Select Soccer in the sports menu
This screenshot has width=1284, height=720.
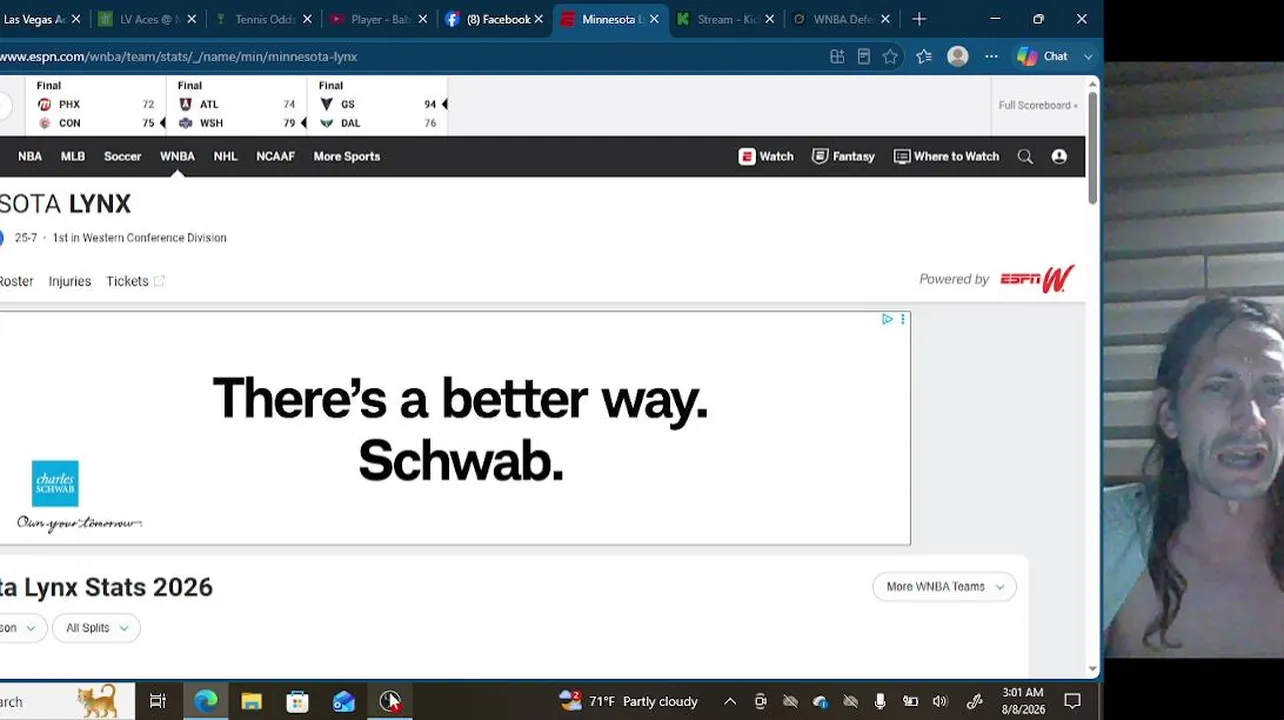tap(123, 156)
